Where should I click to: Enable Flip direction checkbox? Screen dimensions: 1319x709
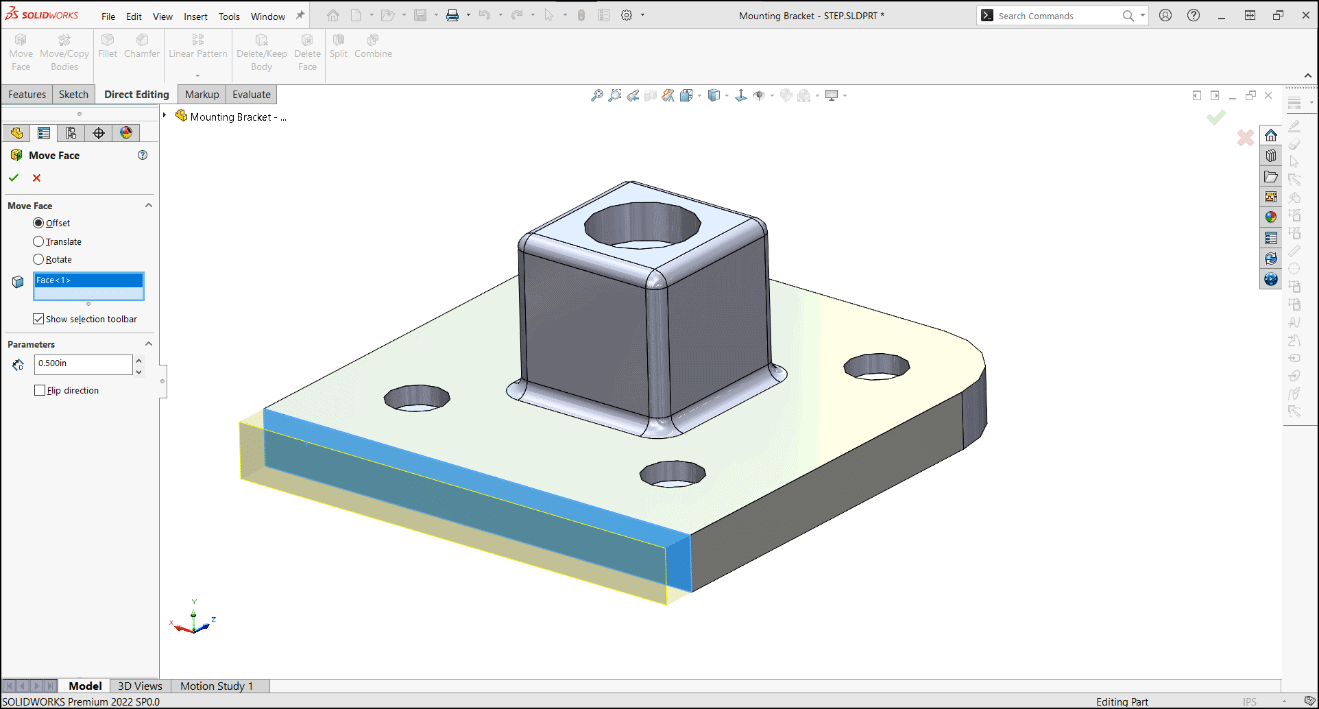(39, 390)
